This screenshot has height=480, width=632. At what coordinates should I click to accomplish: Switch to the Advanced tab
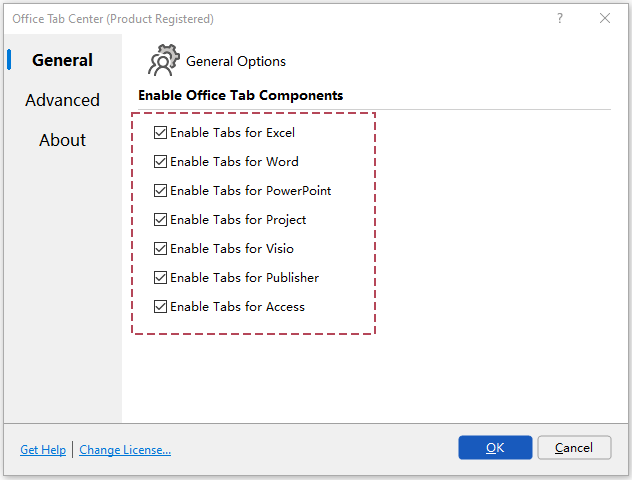click(x=62, y=100)
